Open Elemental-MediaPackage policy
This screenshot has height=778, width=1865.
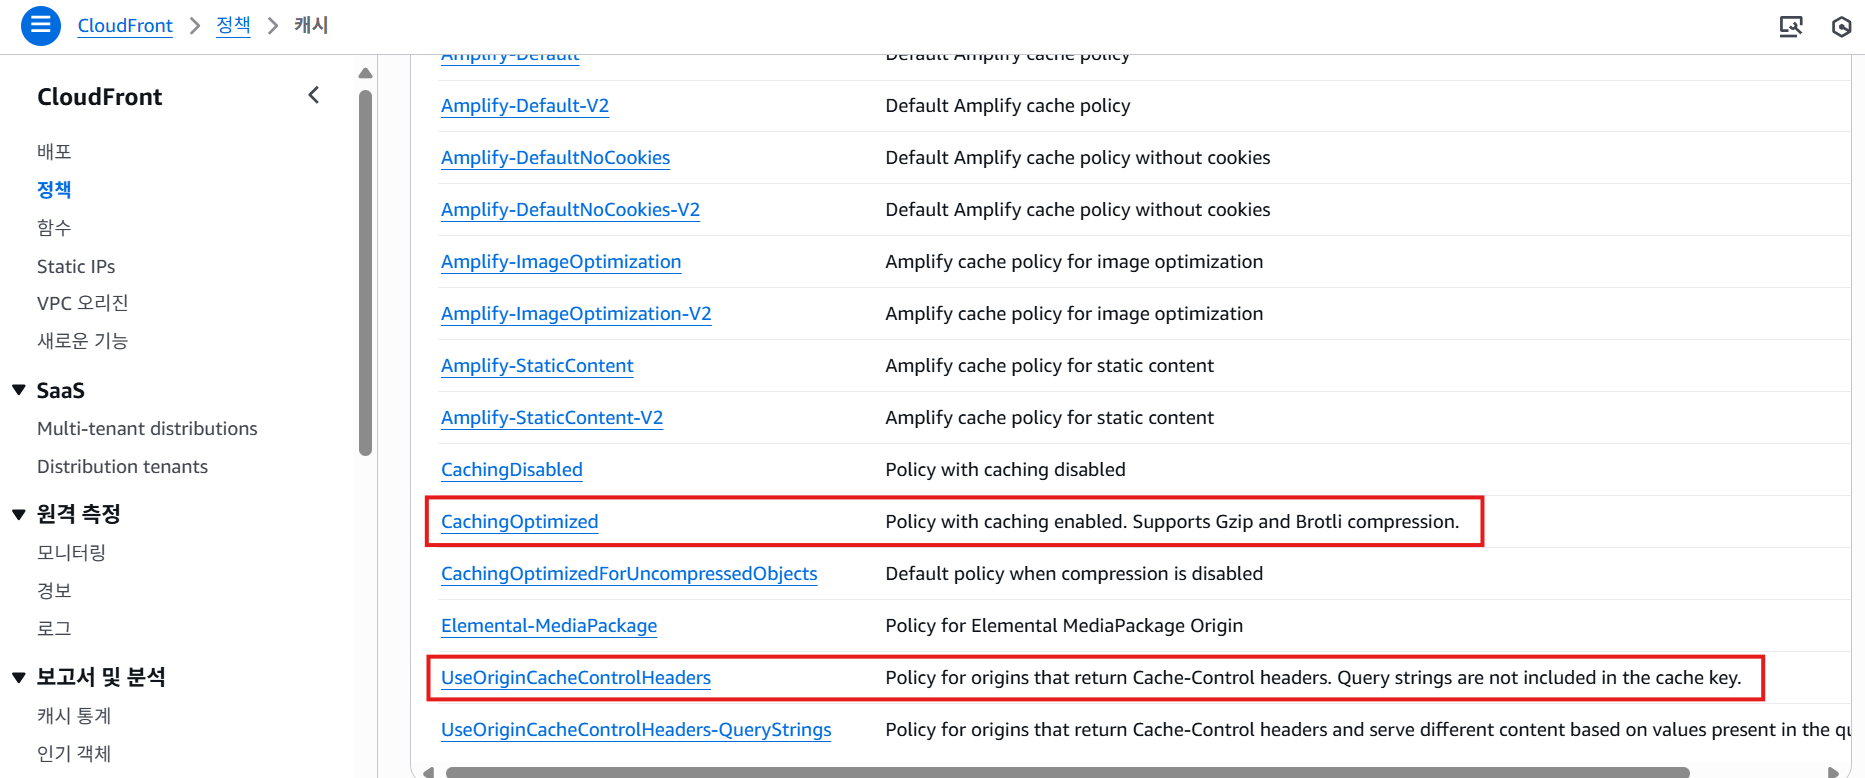[549, 625]
